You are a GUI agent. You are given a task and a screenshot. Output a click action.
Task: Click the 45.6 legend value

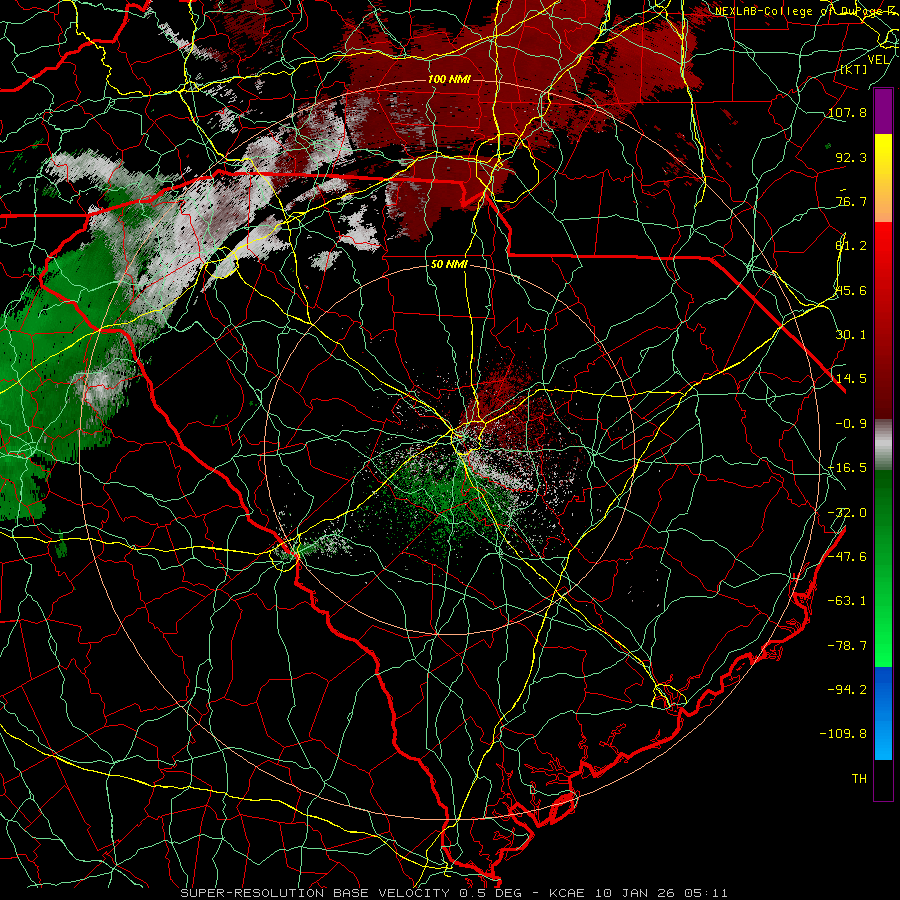click(851, 290)
